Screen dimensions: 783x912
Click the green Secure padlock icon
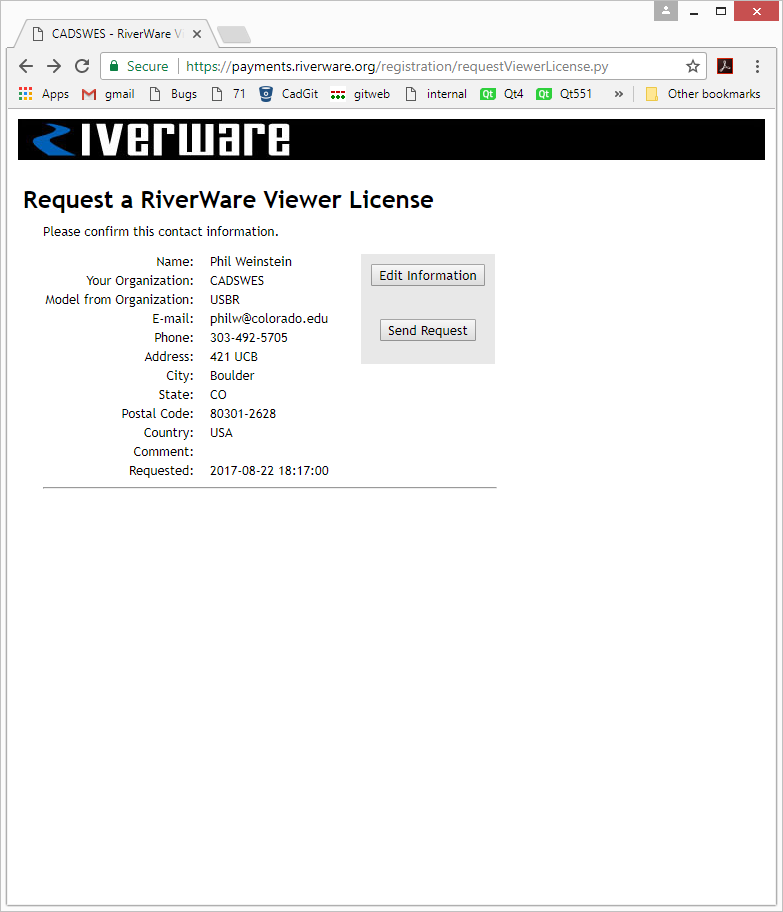point(115,66)
